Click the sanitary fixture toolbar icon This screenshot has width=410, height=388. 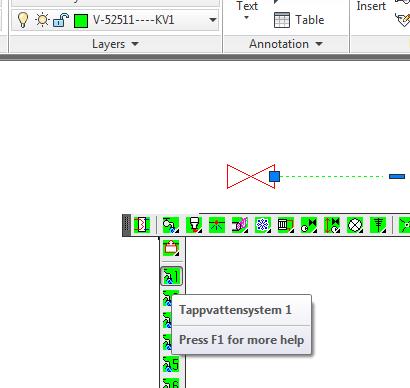tap(194, 225)
